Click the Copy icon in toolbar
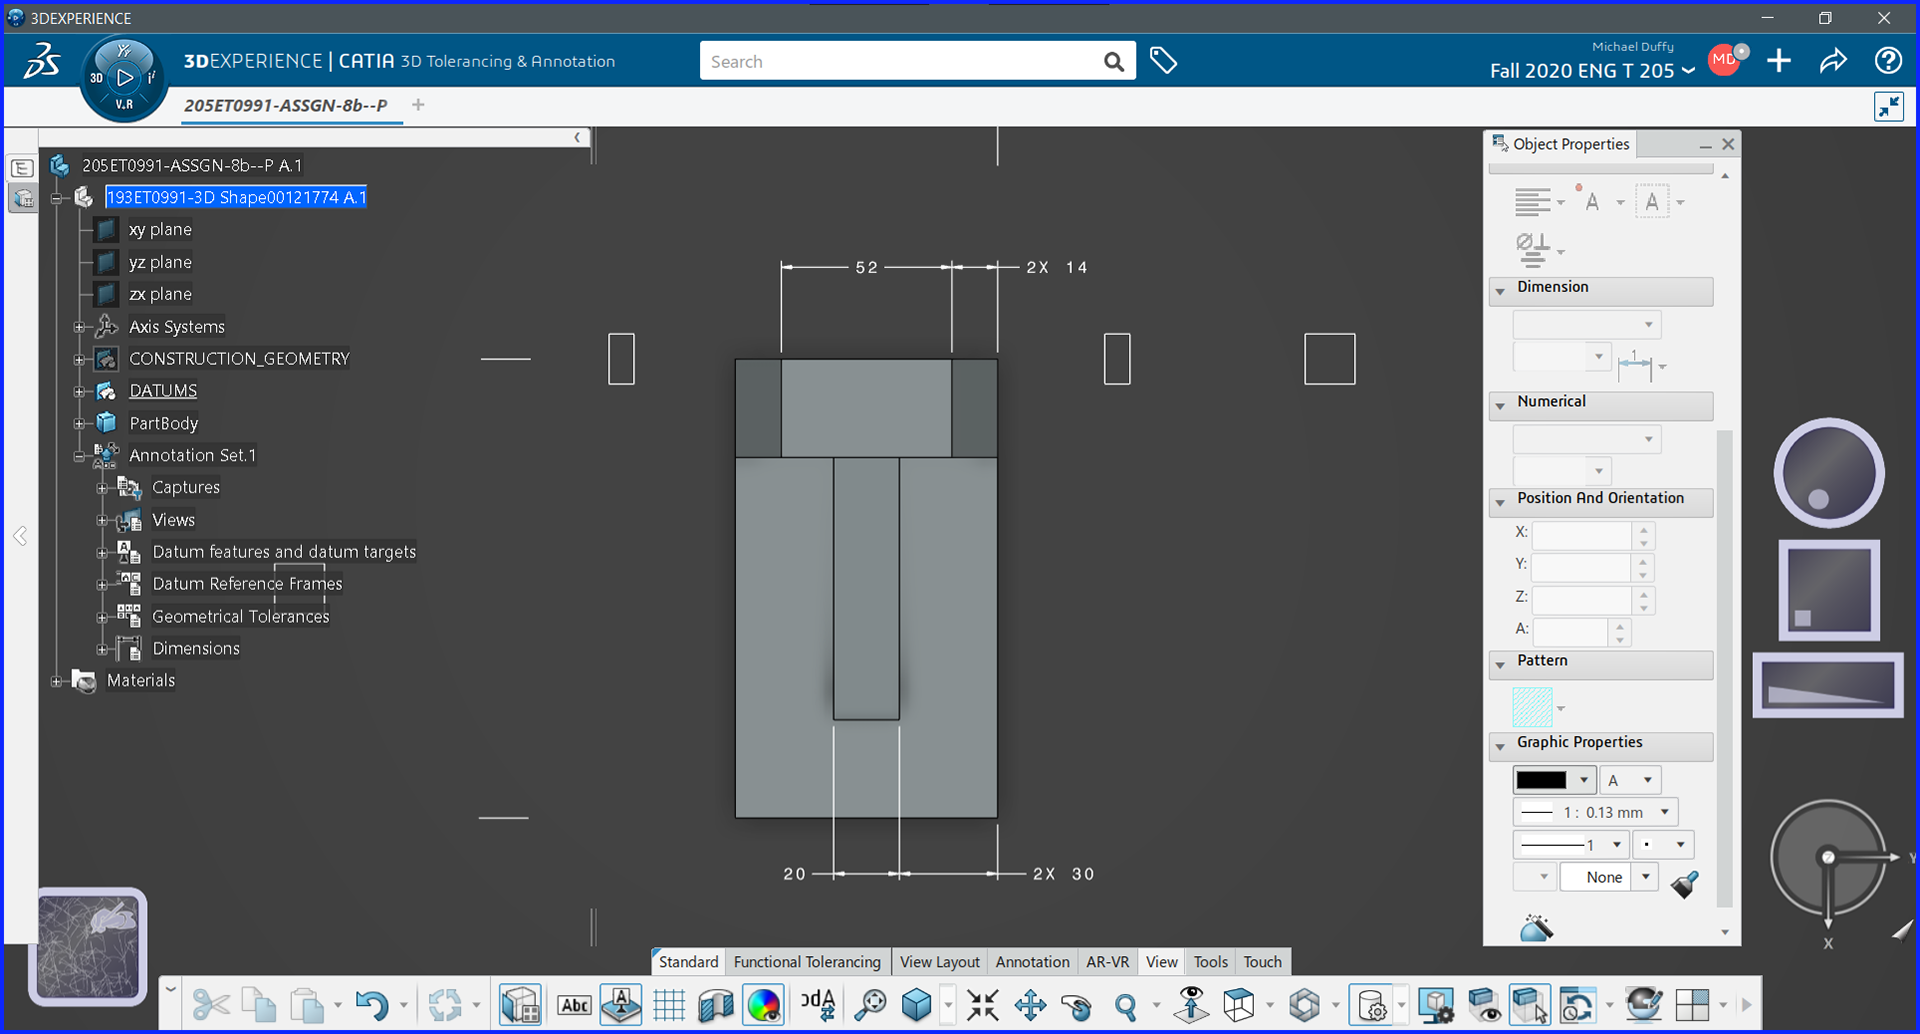Viewport: 1920px width, 1034px height. click(259, 1004)
